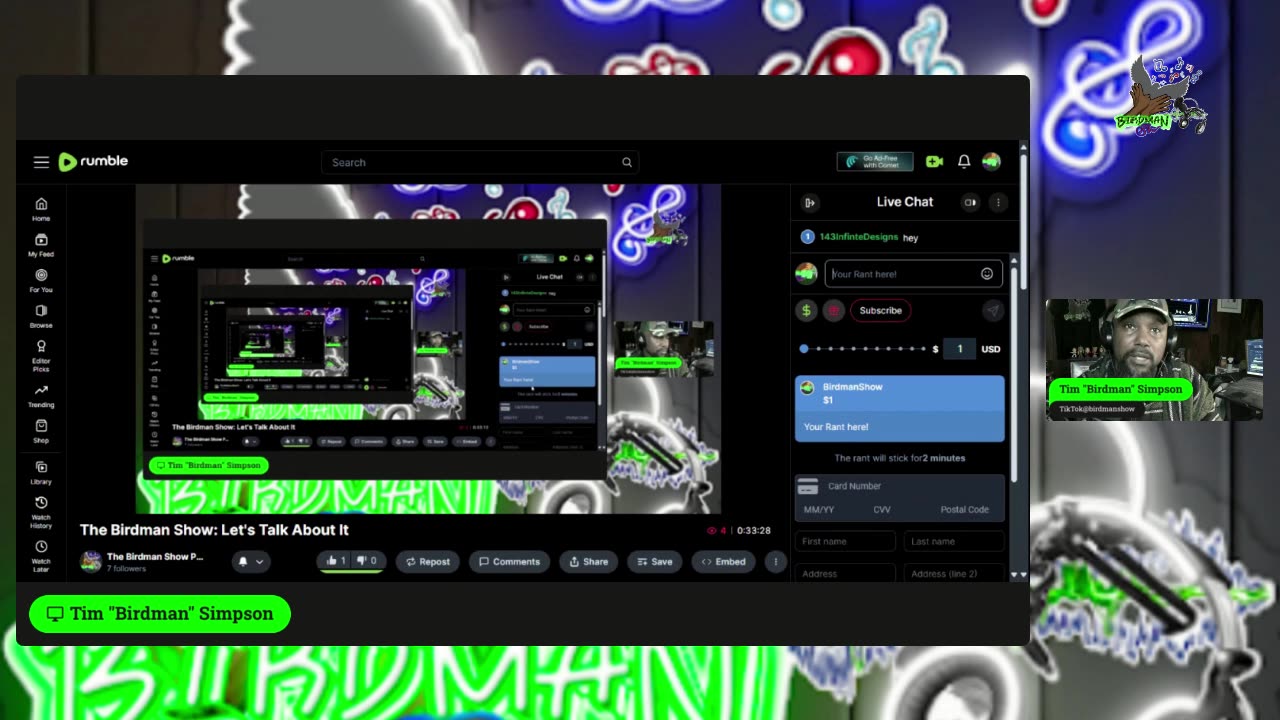
Task: Open more video options after Embed
Action: tap(775, 562)
